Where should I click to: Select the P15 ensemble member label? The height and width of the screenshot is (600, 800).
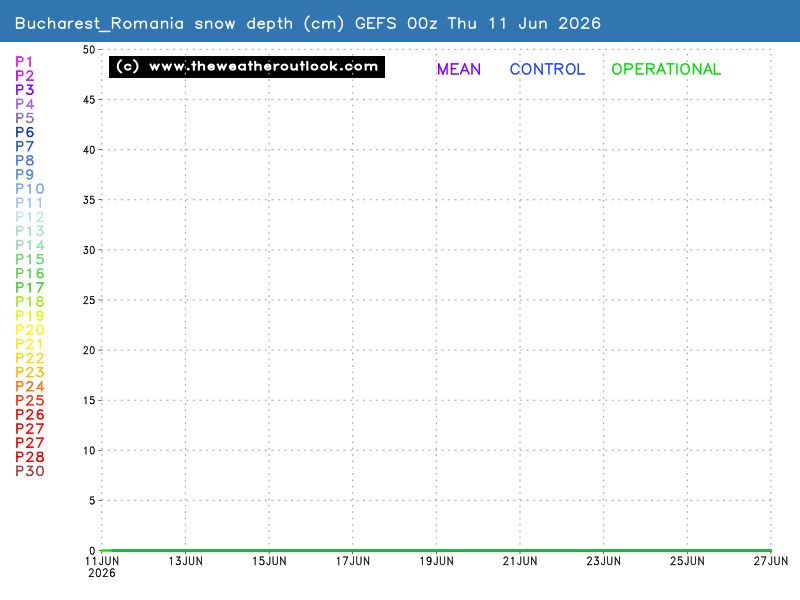[30, 259]
